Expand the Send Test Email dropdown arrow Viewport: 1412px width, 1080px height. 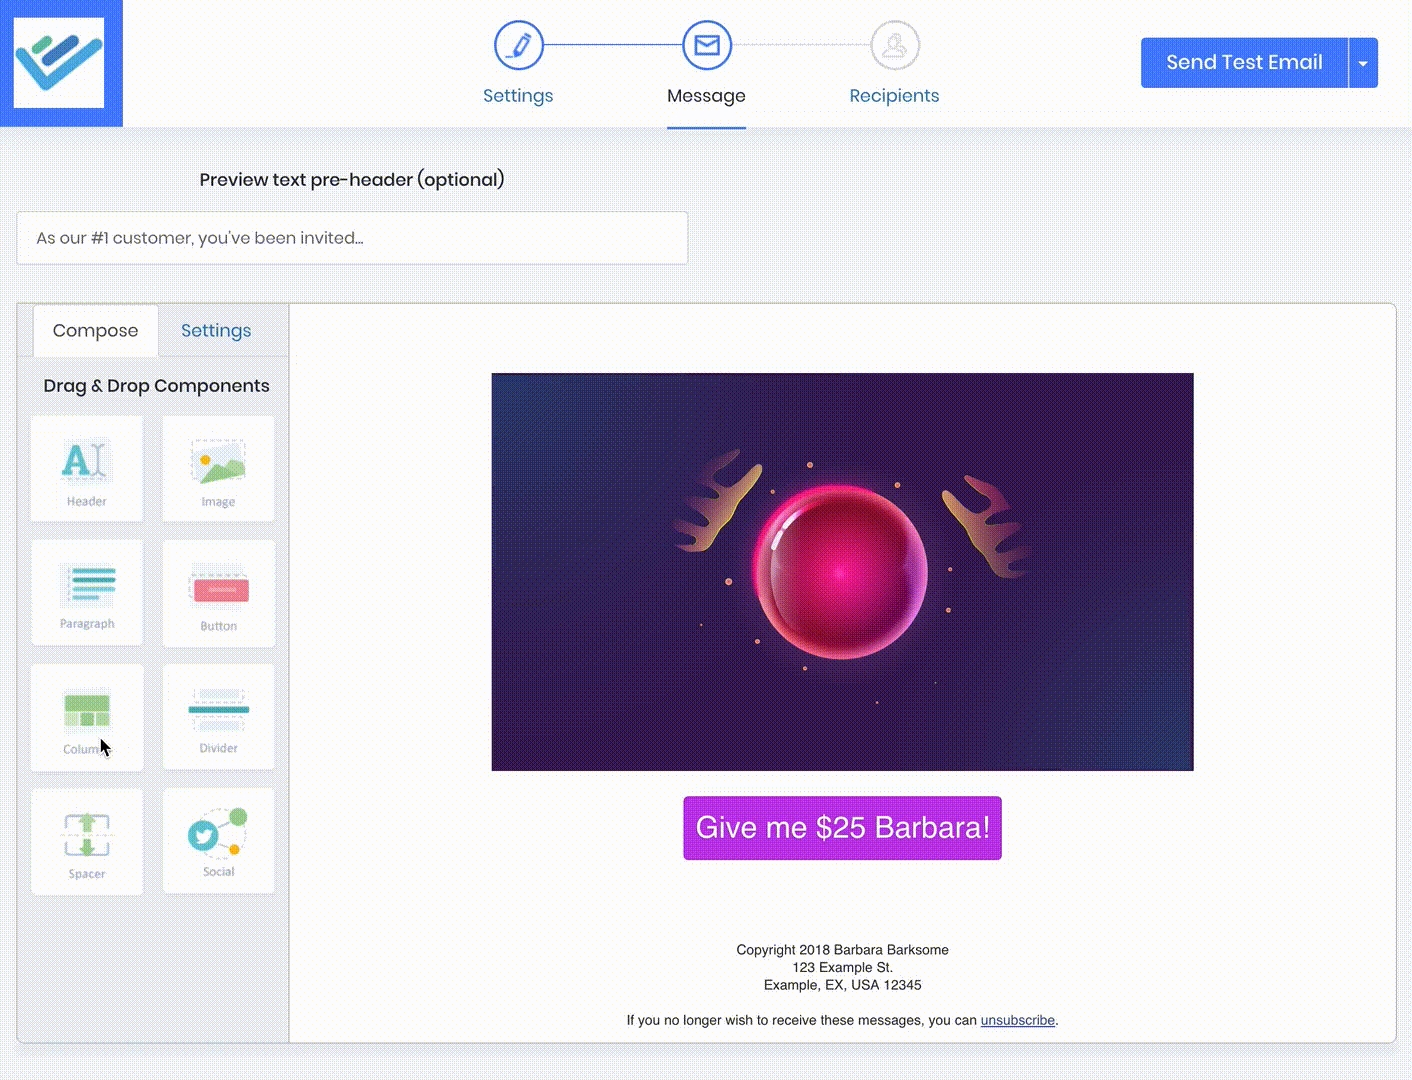(1363, 63)
